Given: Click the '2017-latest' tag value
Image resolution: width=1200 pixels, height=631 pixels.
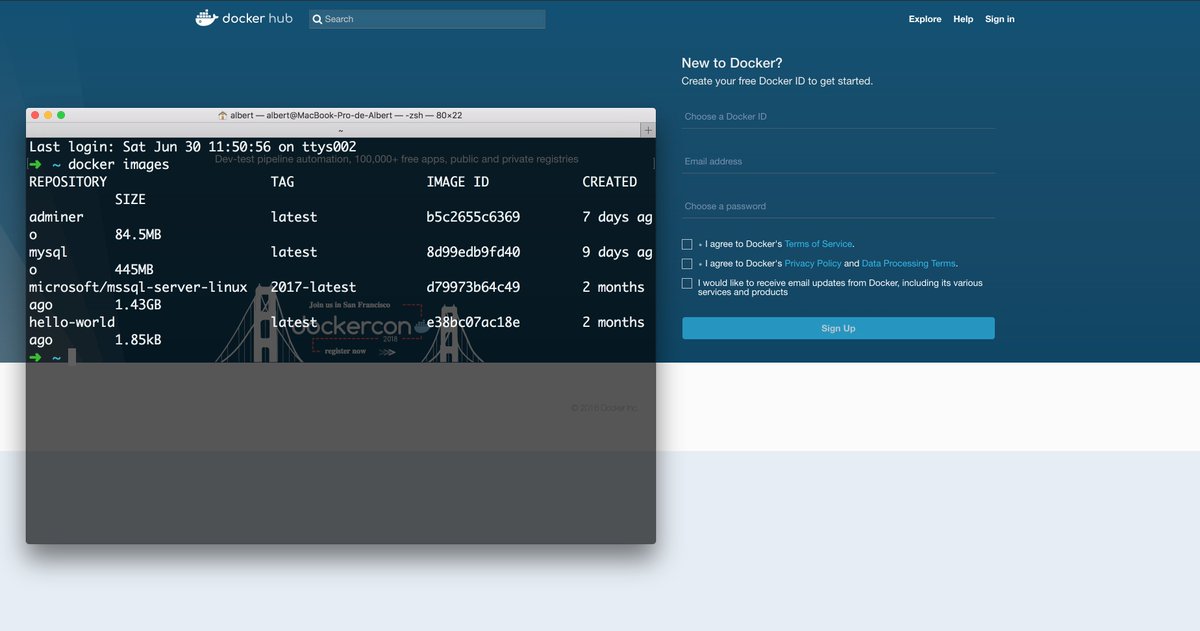Looking at the screenshot, I should coord(313,287).
